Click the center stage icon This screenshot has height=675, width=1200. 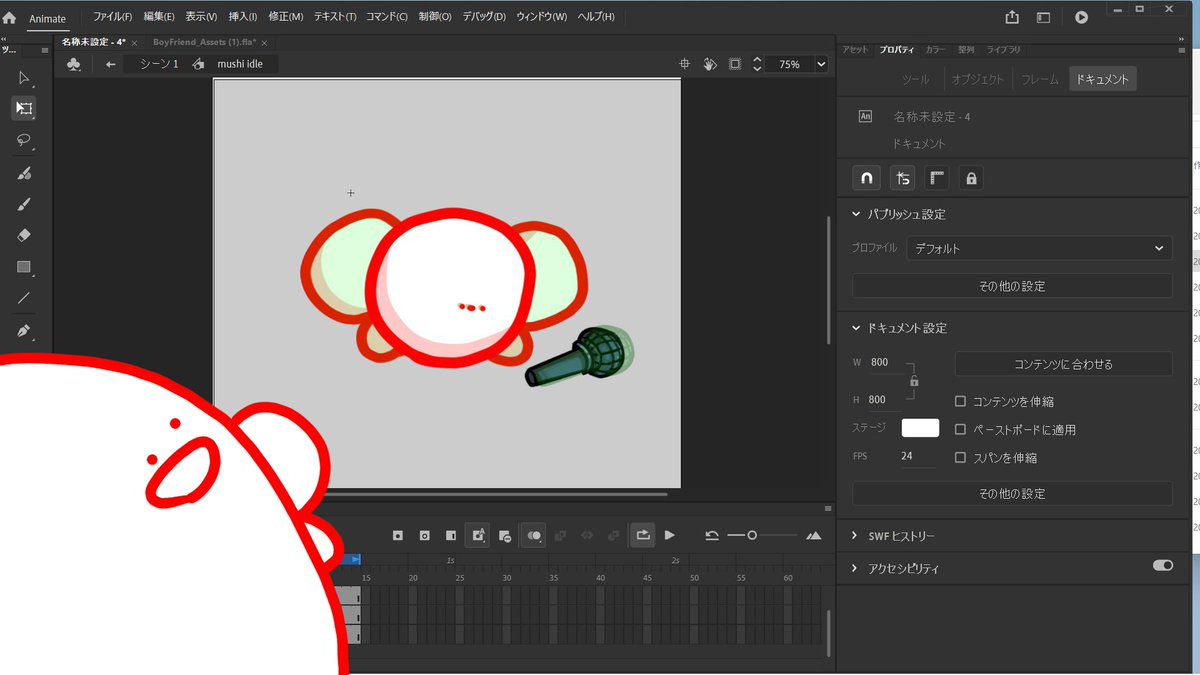coord(685,64)
